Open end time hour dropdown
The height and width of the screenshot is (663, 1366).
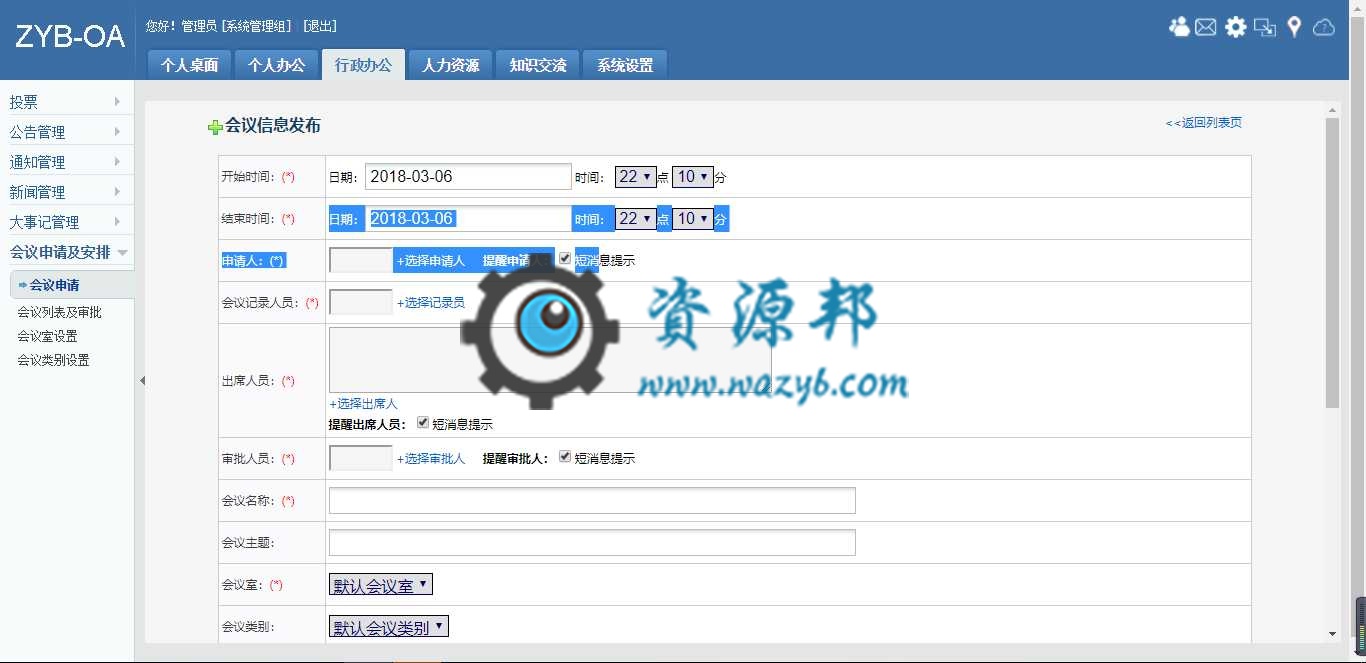635,219
